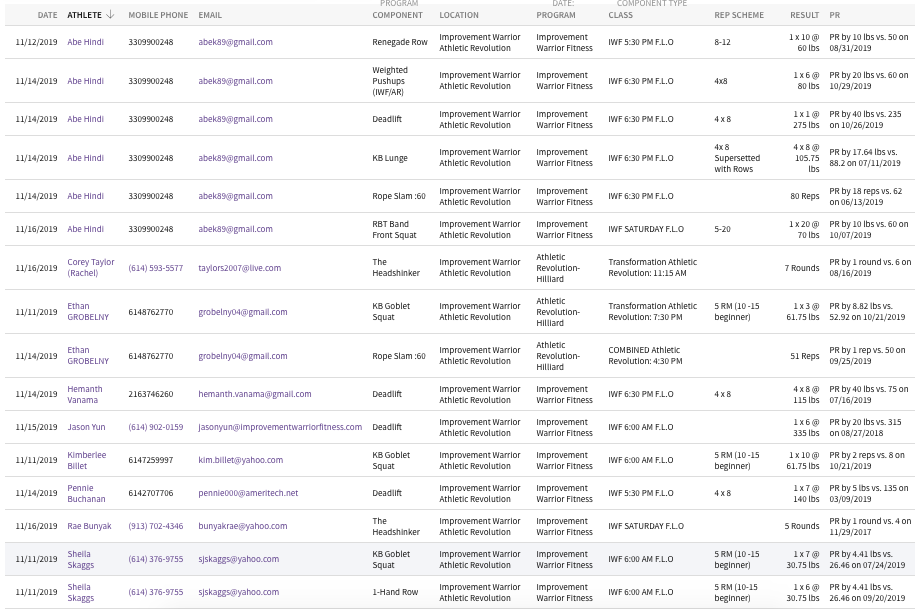
Task: Open Hemanth Vanama's athlete link
Action: [85, 394]
